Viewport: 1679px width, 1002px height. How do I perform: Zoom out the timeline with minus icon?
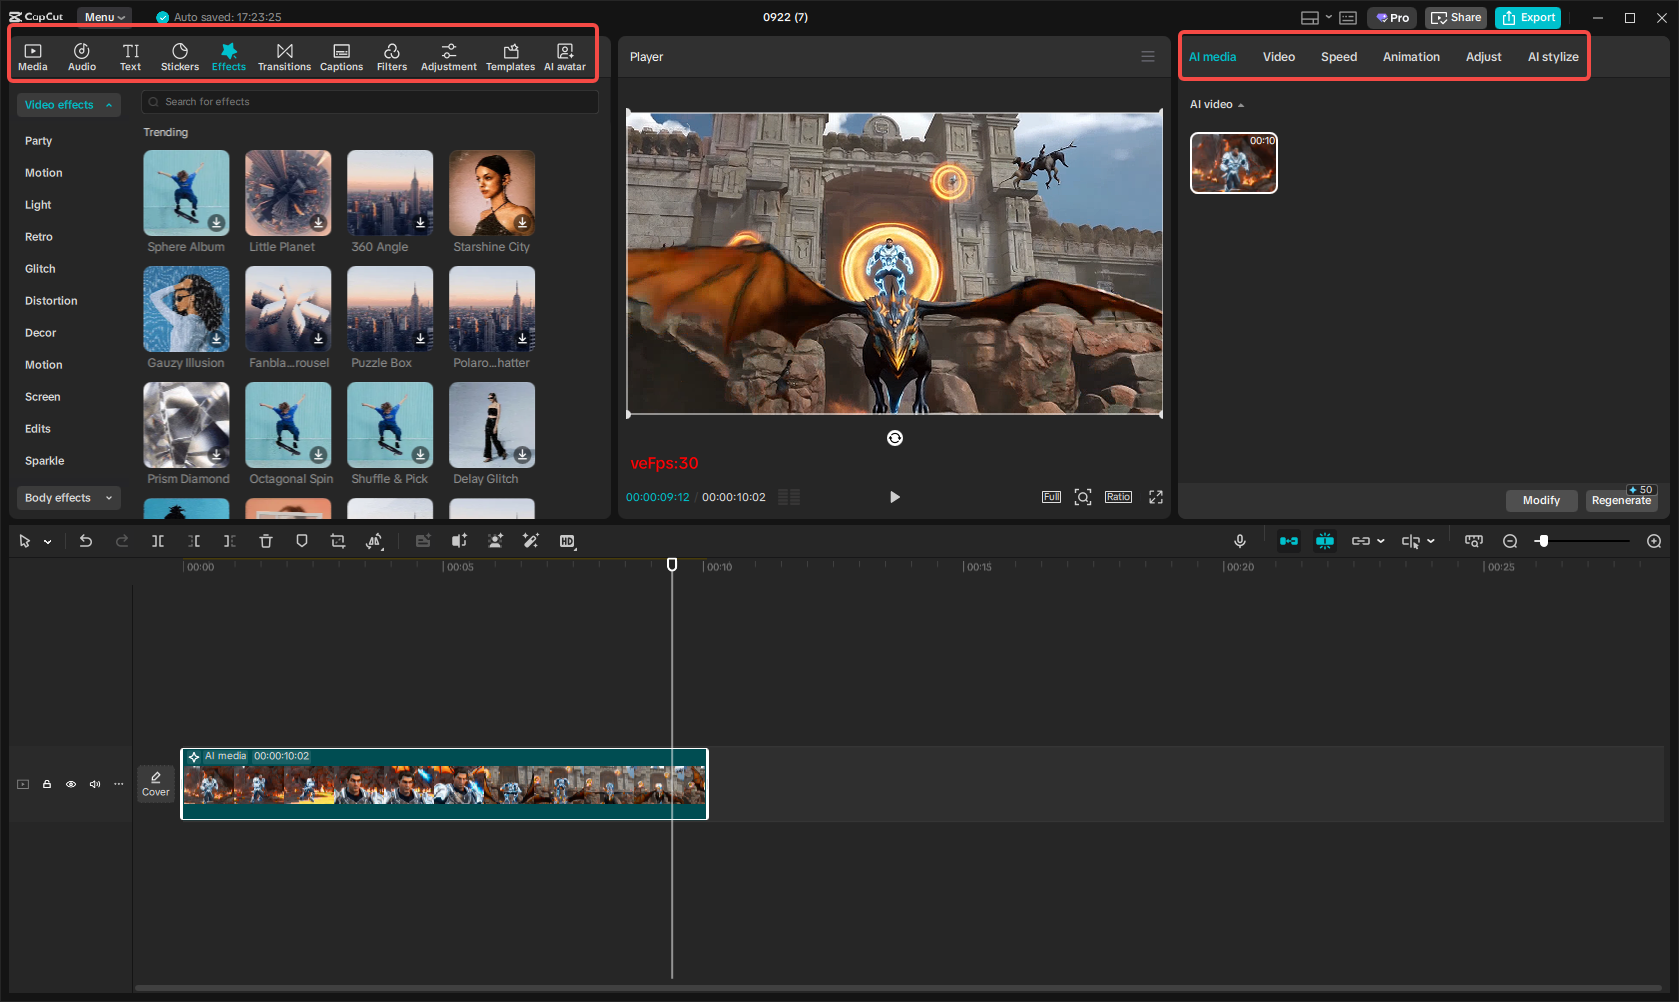click(x=1510, y=541)
